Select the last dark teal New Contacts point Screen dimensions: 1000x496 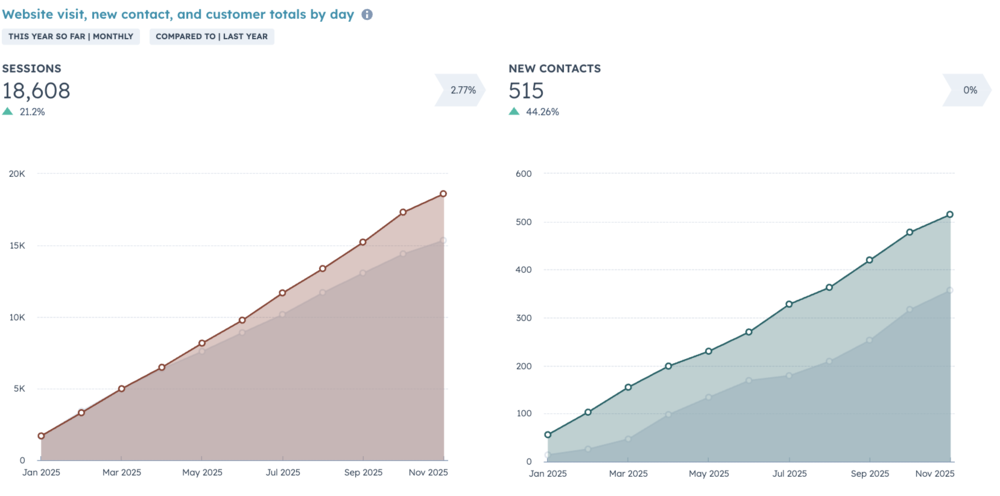(x=950, y=214)
